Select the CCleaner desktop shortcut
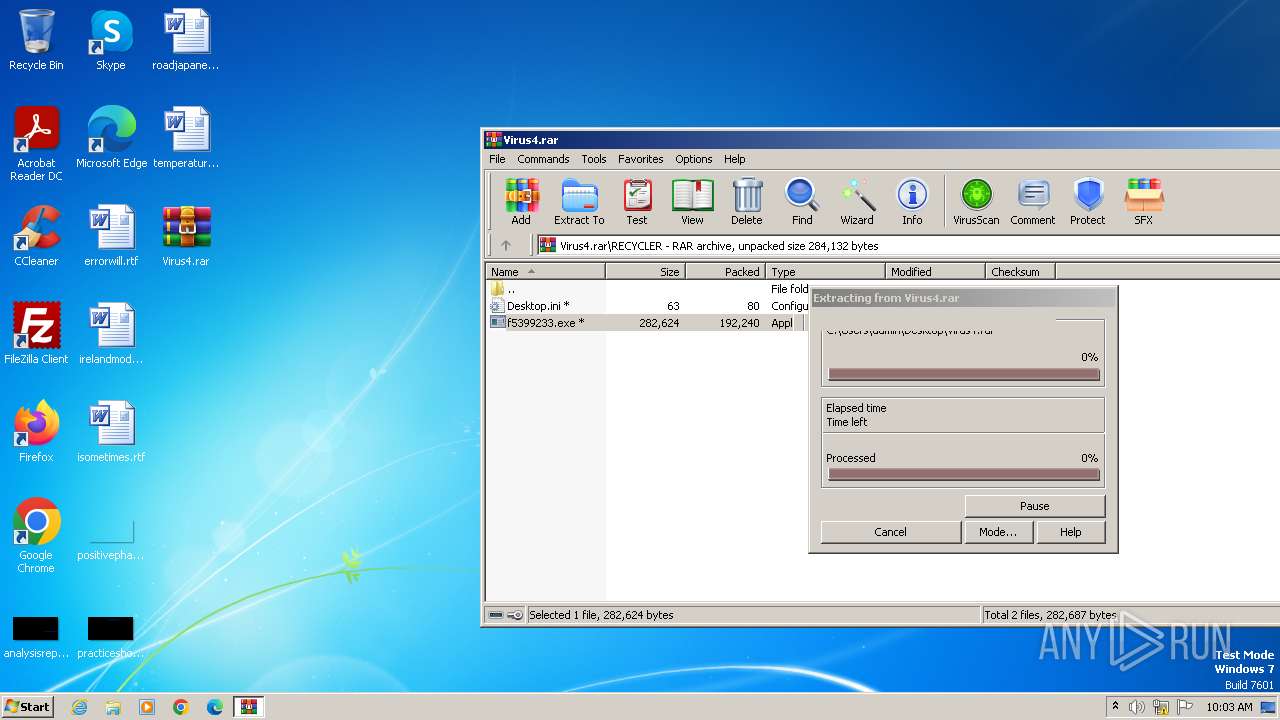The height and width of the screenshot is (720, 1280). [x=36, y=236]
